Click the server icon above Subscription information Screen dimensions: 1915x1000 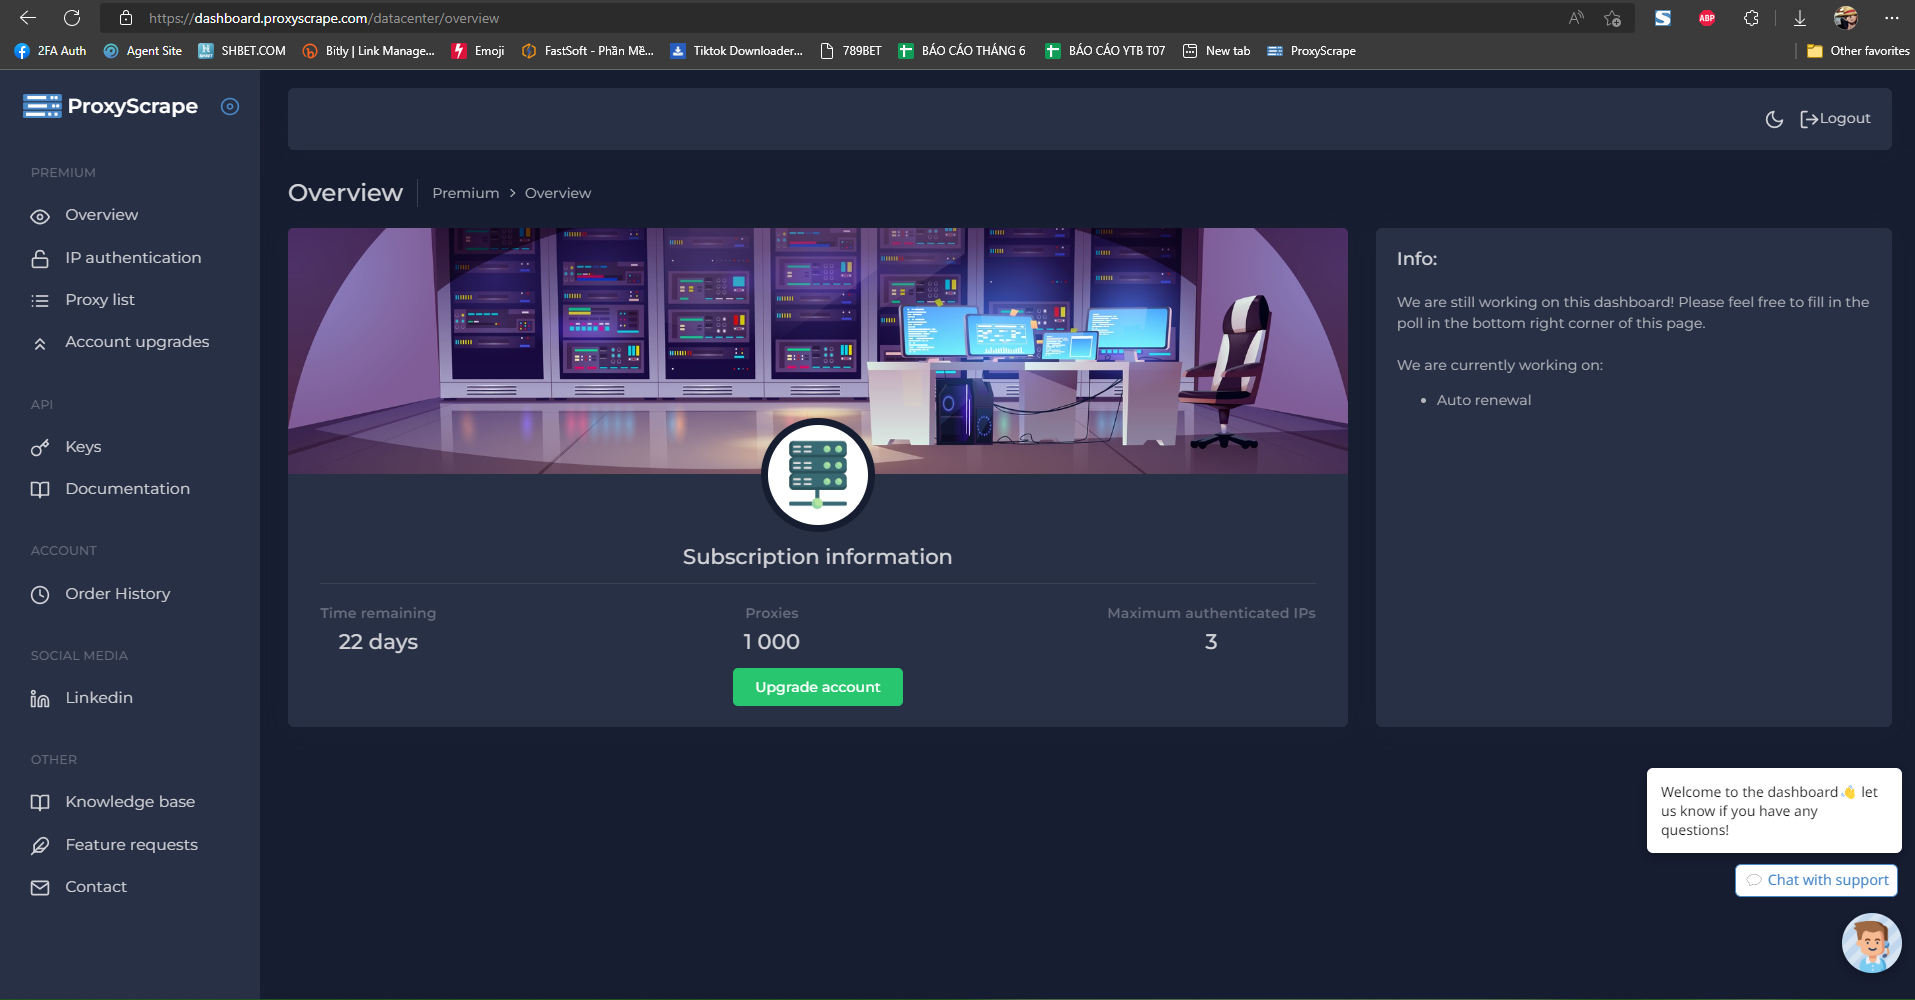[818, 475]
